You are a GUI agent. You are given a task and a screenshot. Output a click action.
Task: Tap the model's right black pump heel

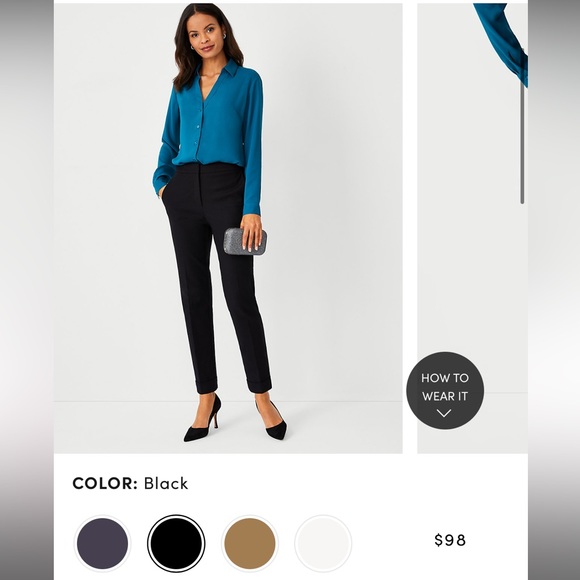pos(202,420)
